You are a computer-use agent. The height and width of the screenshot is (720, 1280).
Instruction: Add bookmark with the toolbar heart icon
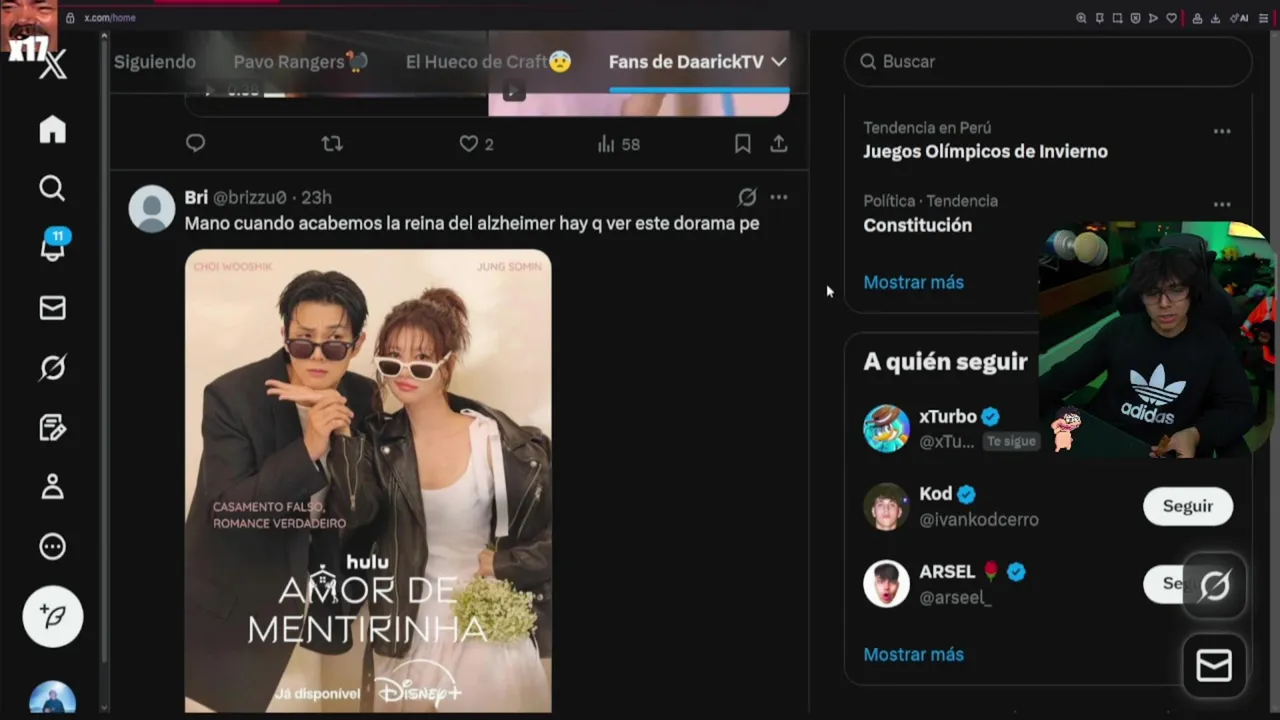pyautogui.click(x=1171, y=18)
